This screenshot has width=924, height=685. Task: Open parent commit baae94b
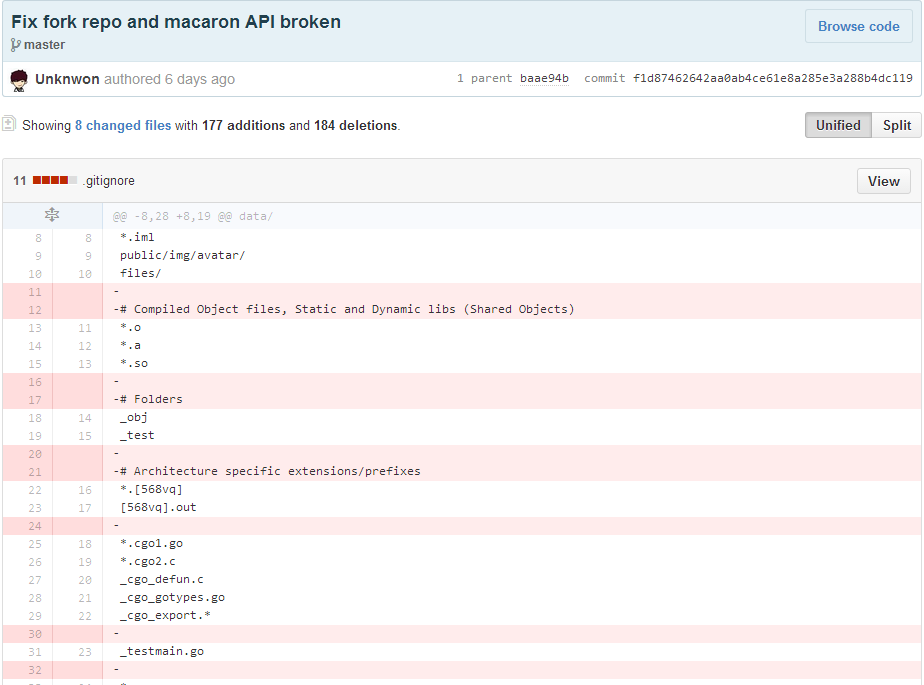coord(544,79)
